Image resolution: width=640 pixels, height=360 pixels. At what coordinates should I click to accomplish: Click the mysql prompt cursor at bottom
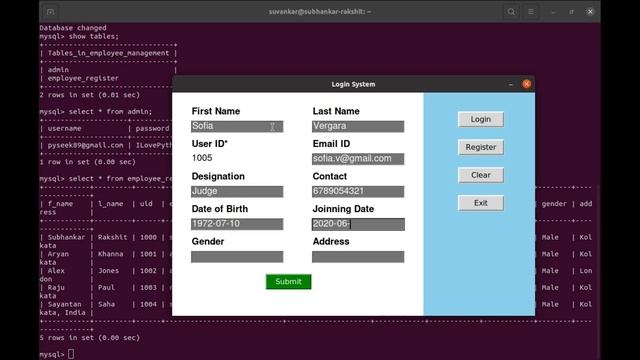[71, 354]
